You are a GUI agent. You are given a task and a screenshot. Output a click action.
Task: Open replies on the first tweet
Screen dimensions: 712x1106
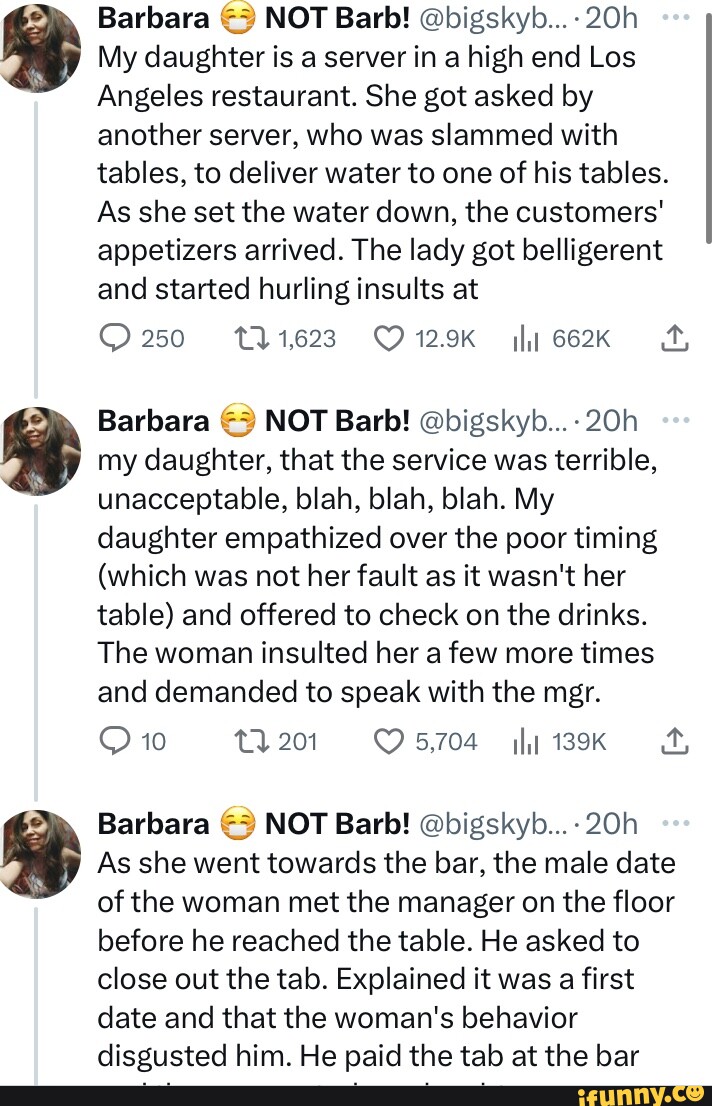(116, 338)
